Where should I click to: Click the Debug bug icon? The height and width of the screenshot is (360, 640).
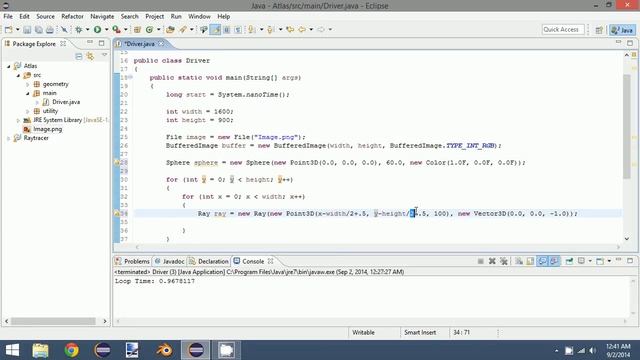pyautogui.click(x=79, y=29)
